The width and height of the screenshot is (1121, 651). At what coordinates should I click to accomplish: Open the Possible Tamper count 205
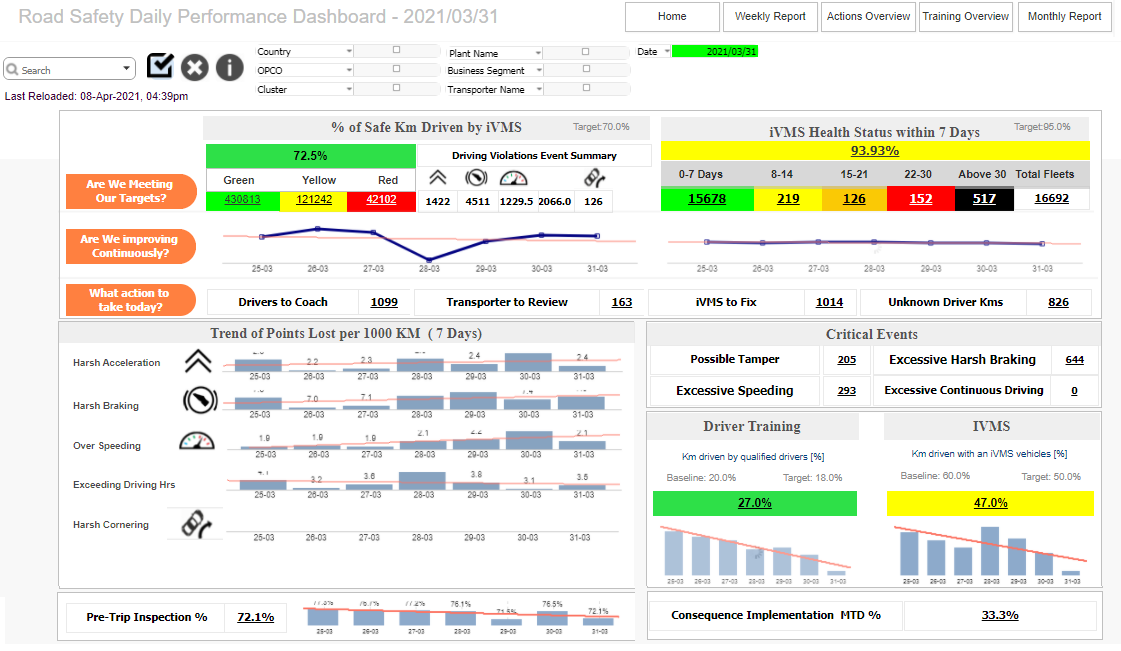tap(846, 359)
